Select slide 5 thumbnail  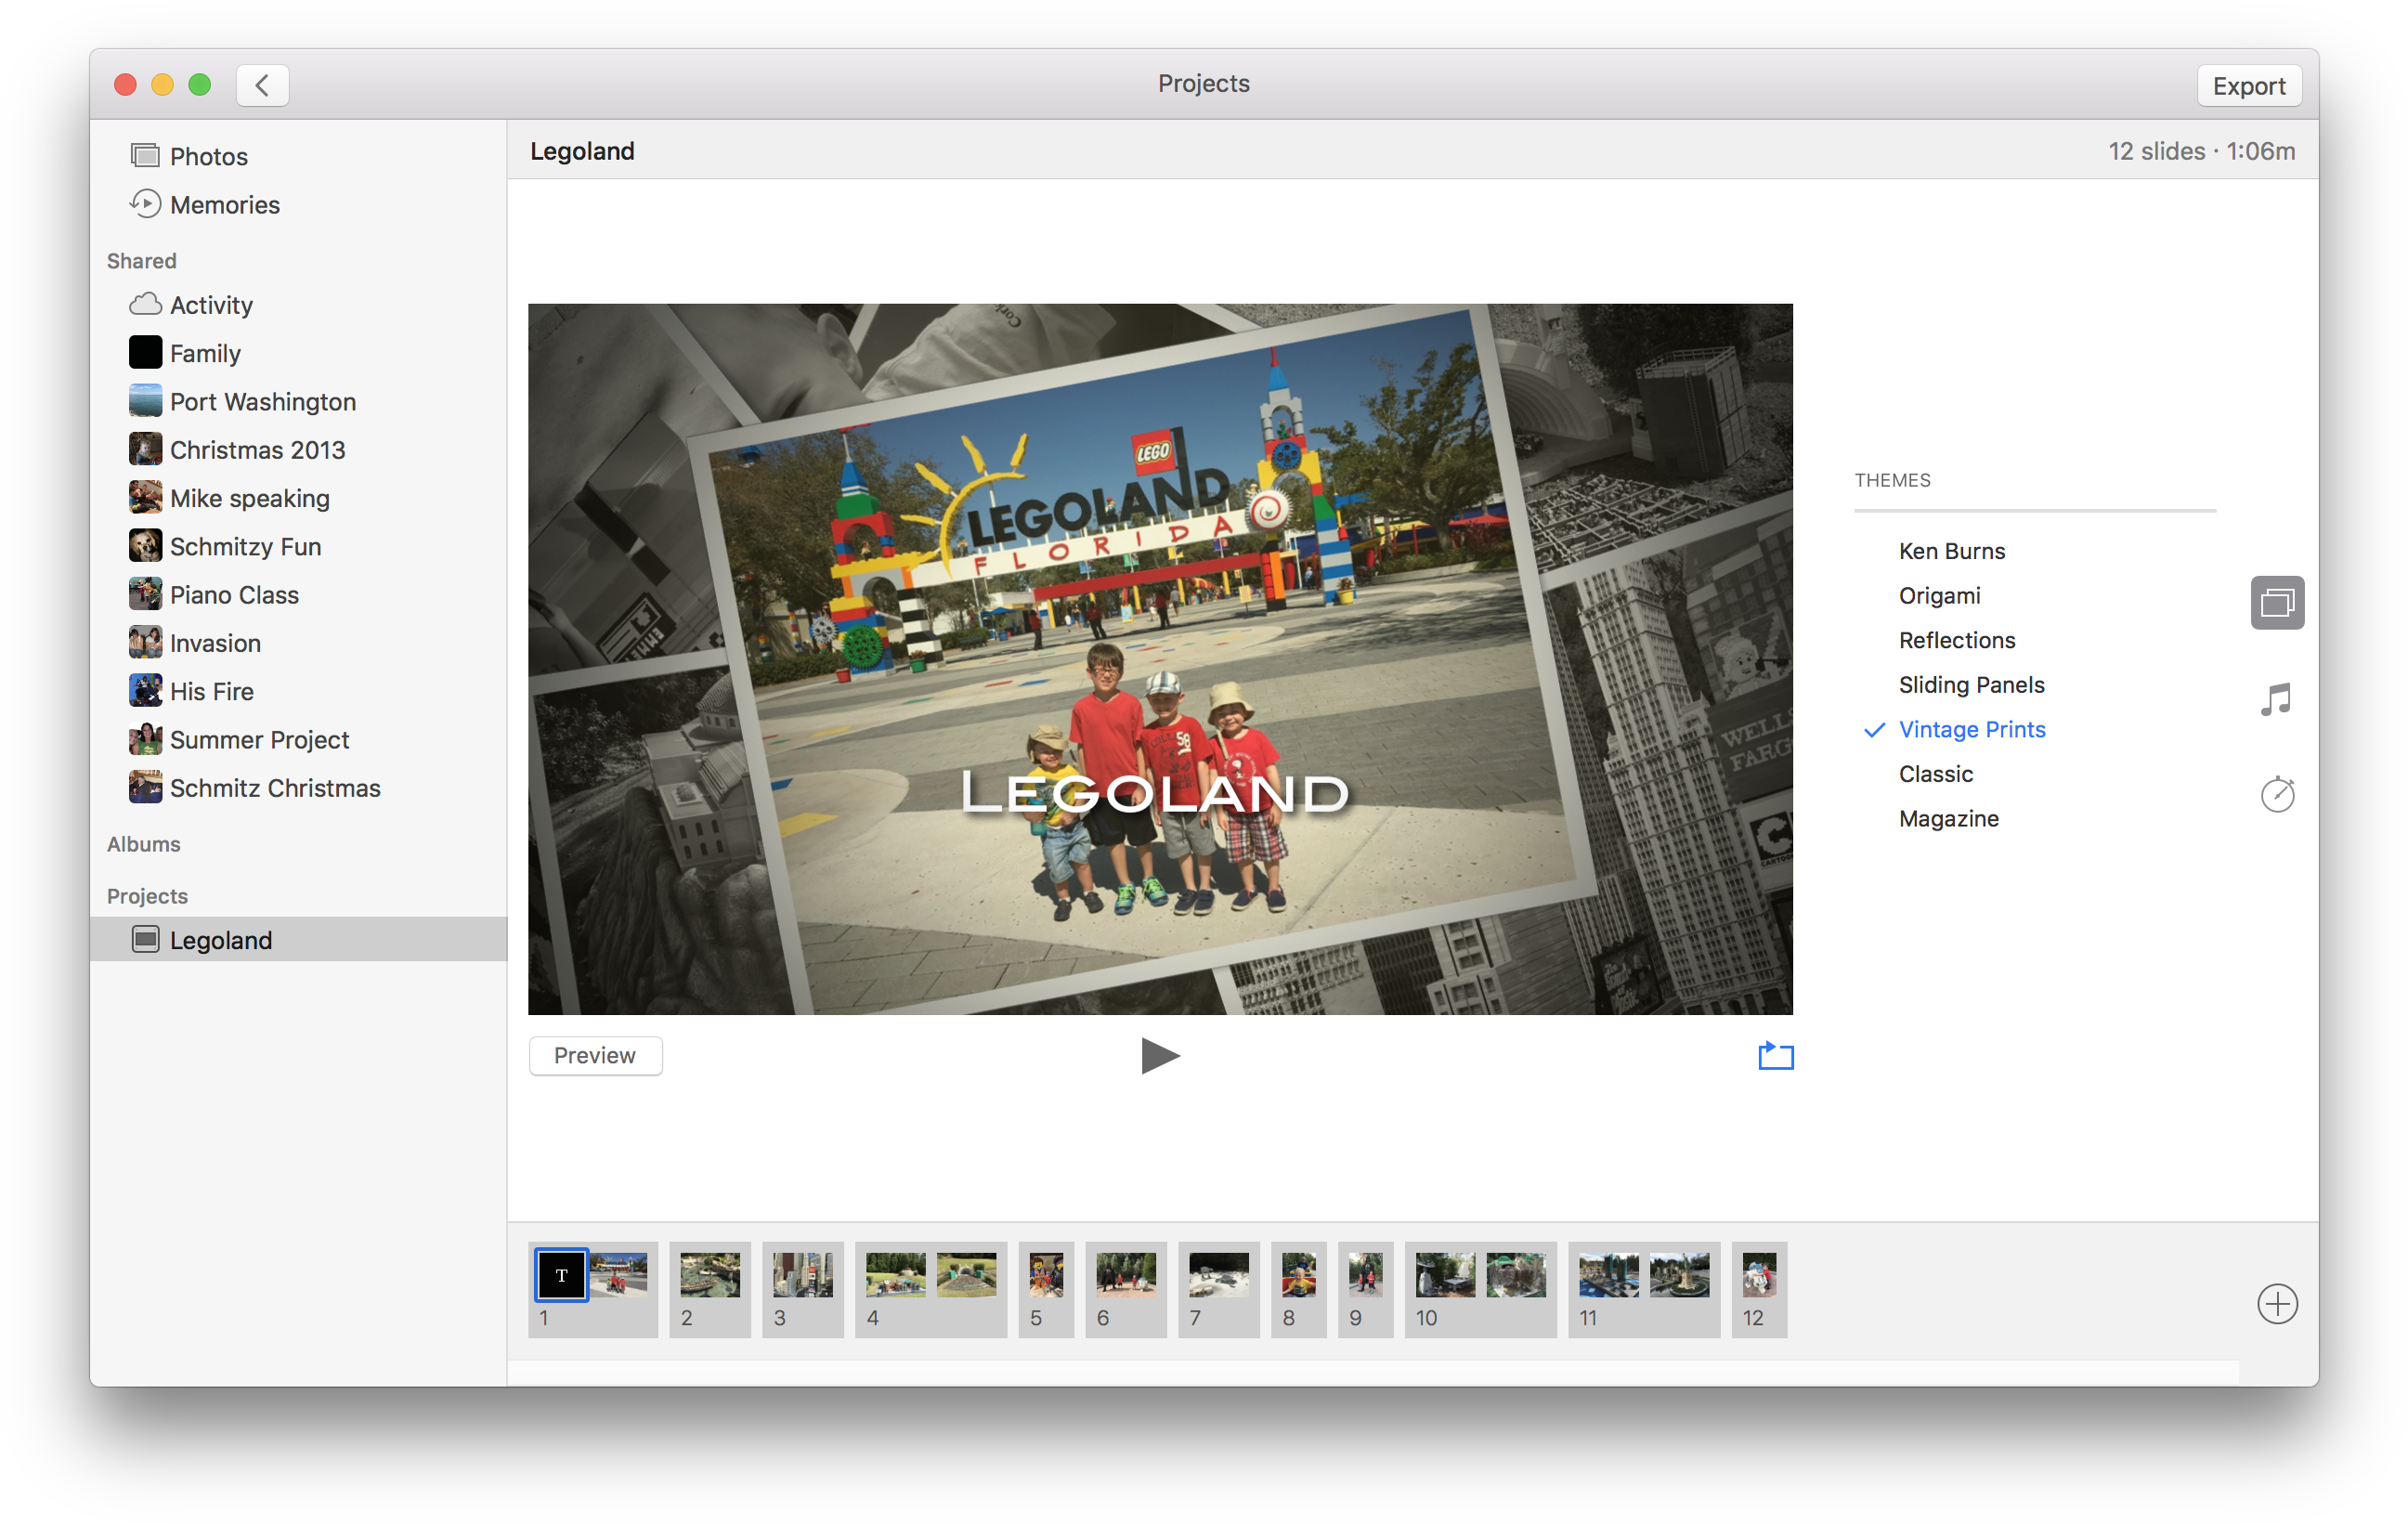1046,1275
